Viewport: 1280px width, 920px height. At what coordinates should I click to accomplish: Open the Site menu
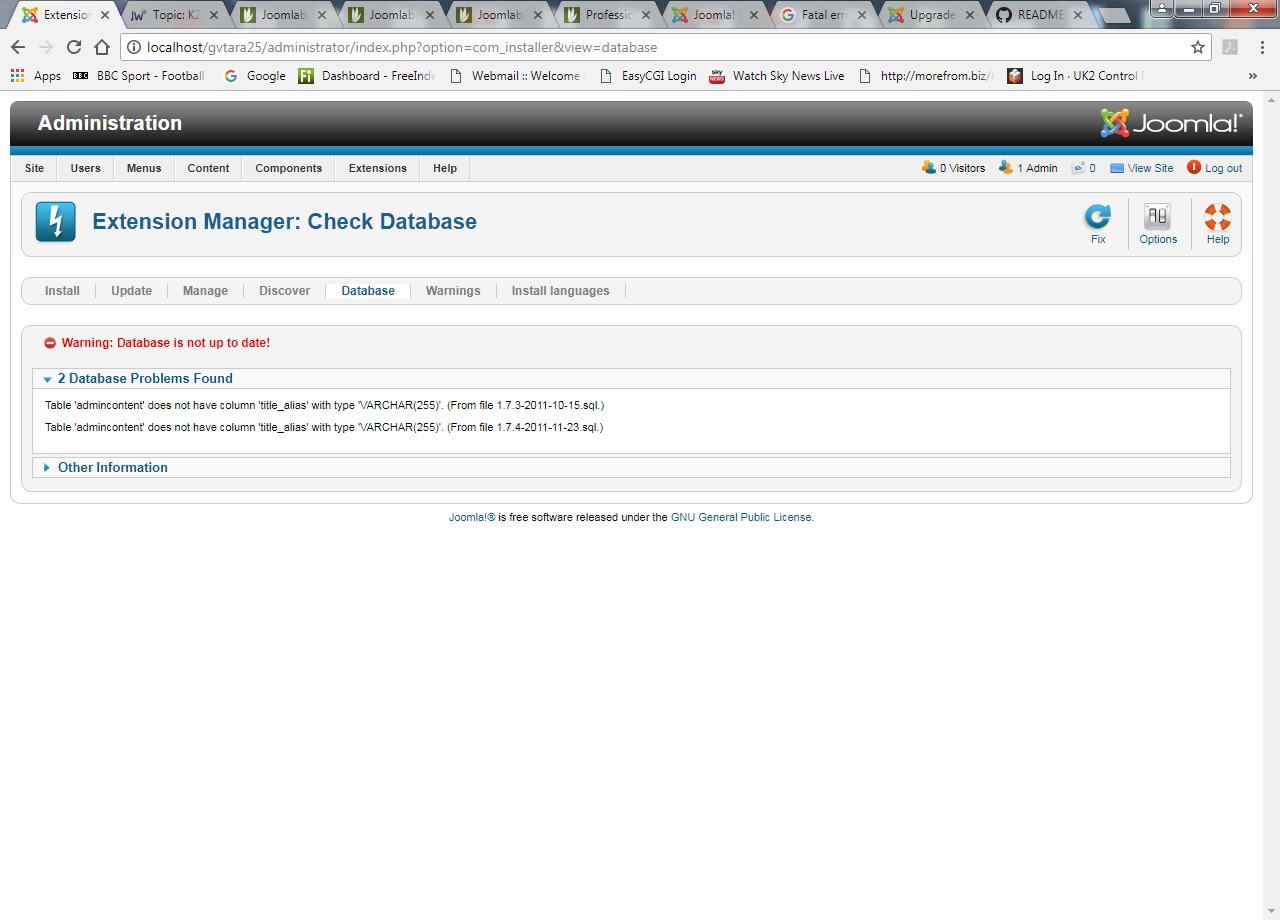(34, 168)
